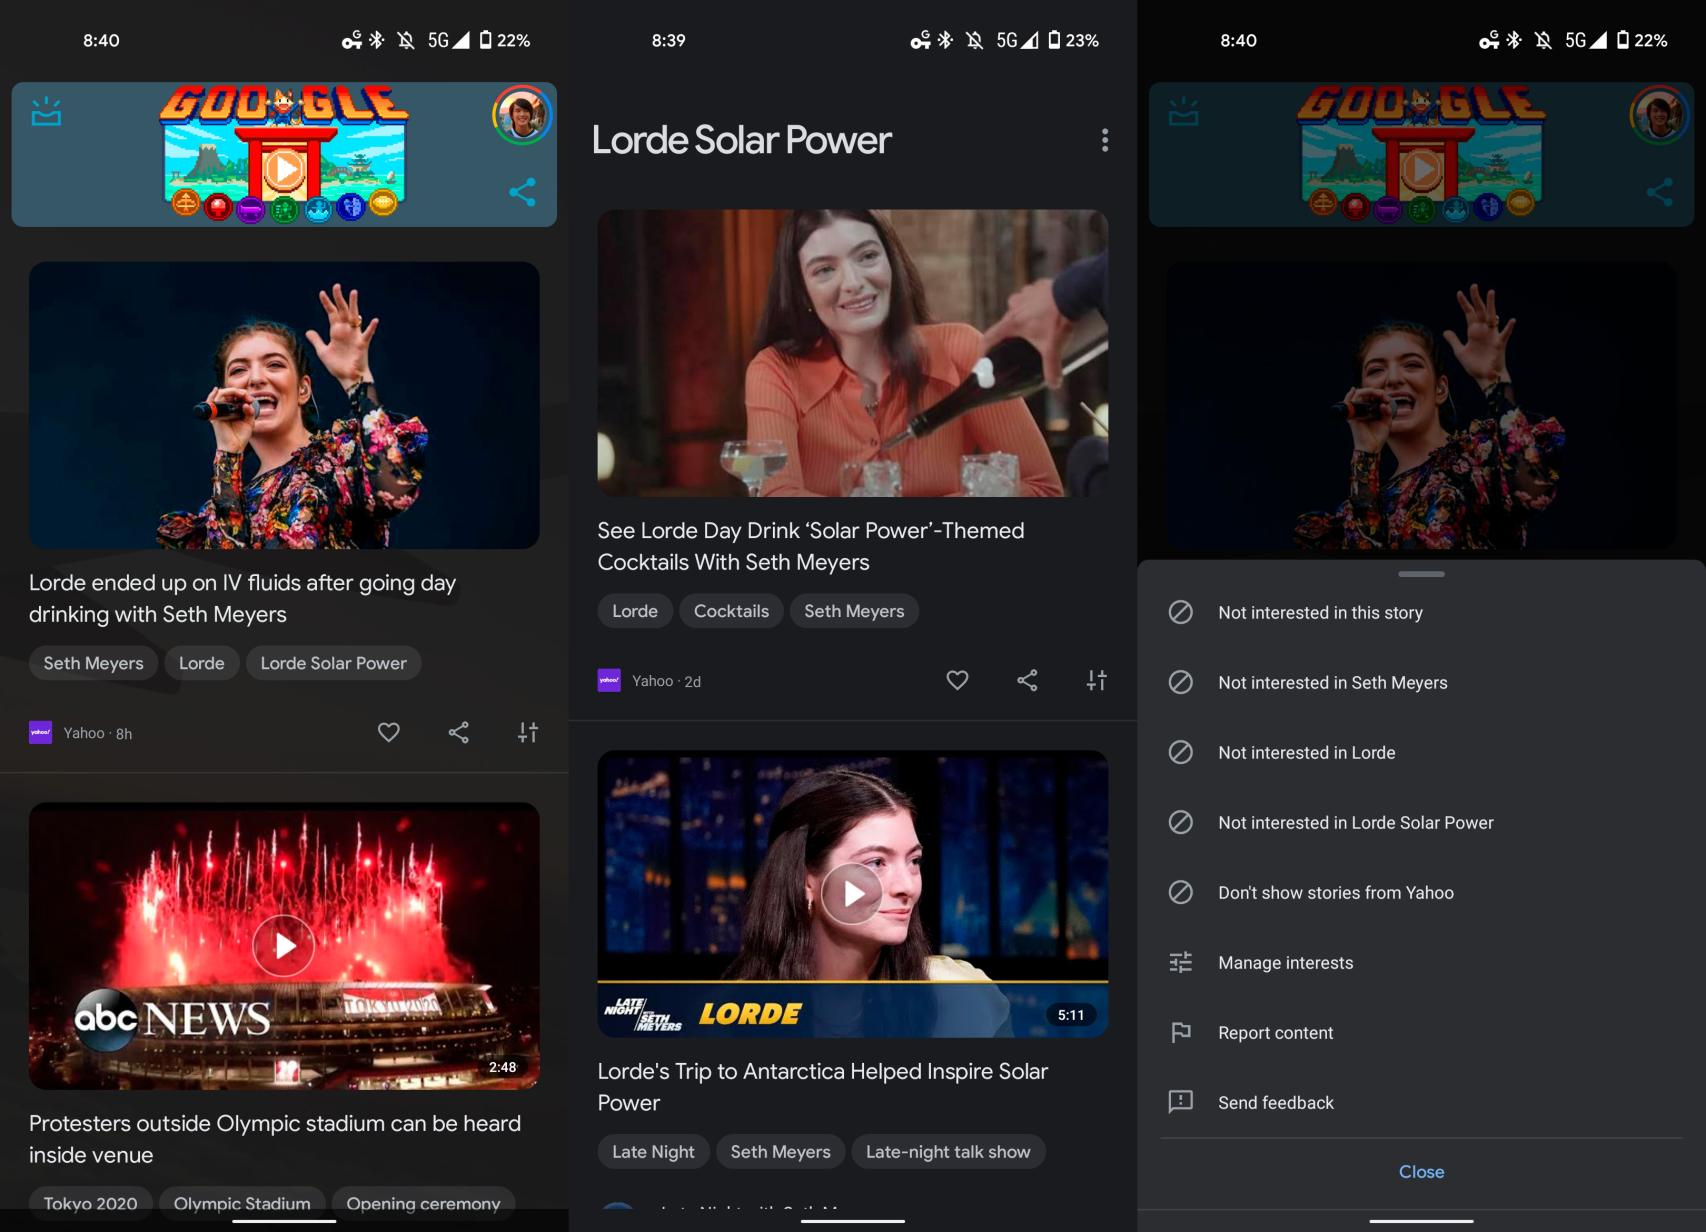Share the Solar Power cocktails article
Viewport: 1706px width, 1232px height.
coord(1027,681)
